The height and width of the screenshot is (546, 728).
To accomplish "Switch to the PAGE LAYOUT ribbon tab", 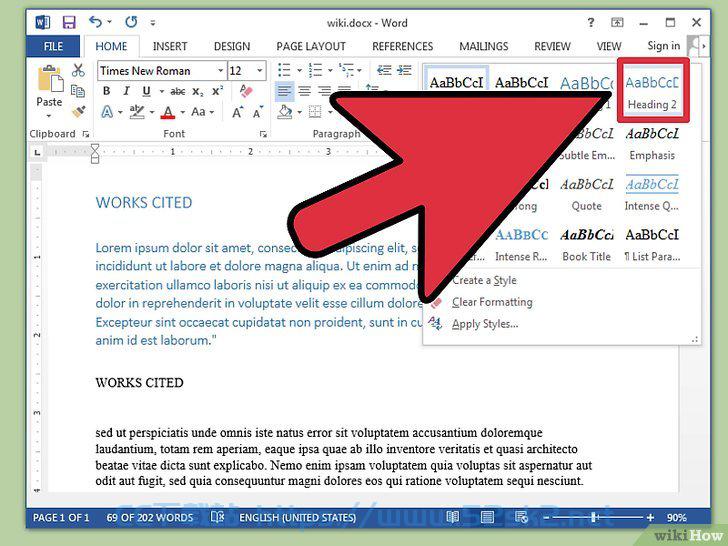I will pos(311,46).
